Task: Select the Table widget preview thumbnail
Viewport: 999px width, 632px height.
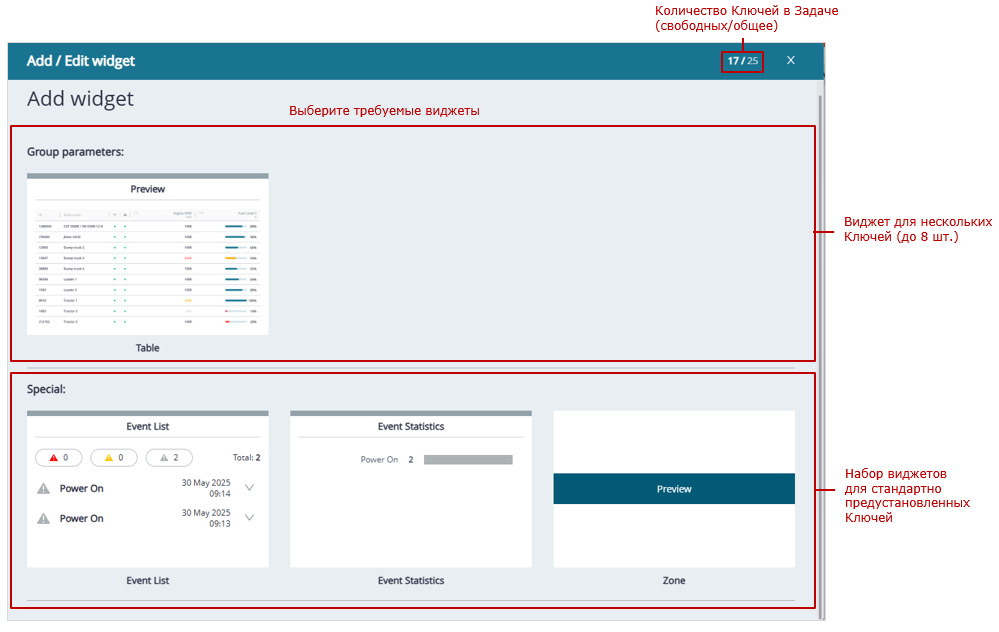Action: [148, 255]
